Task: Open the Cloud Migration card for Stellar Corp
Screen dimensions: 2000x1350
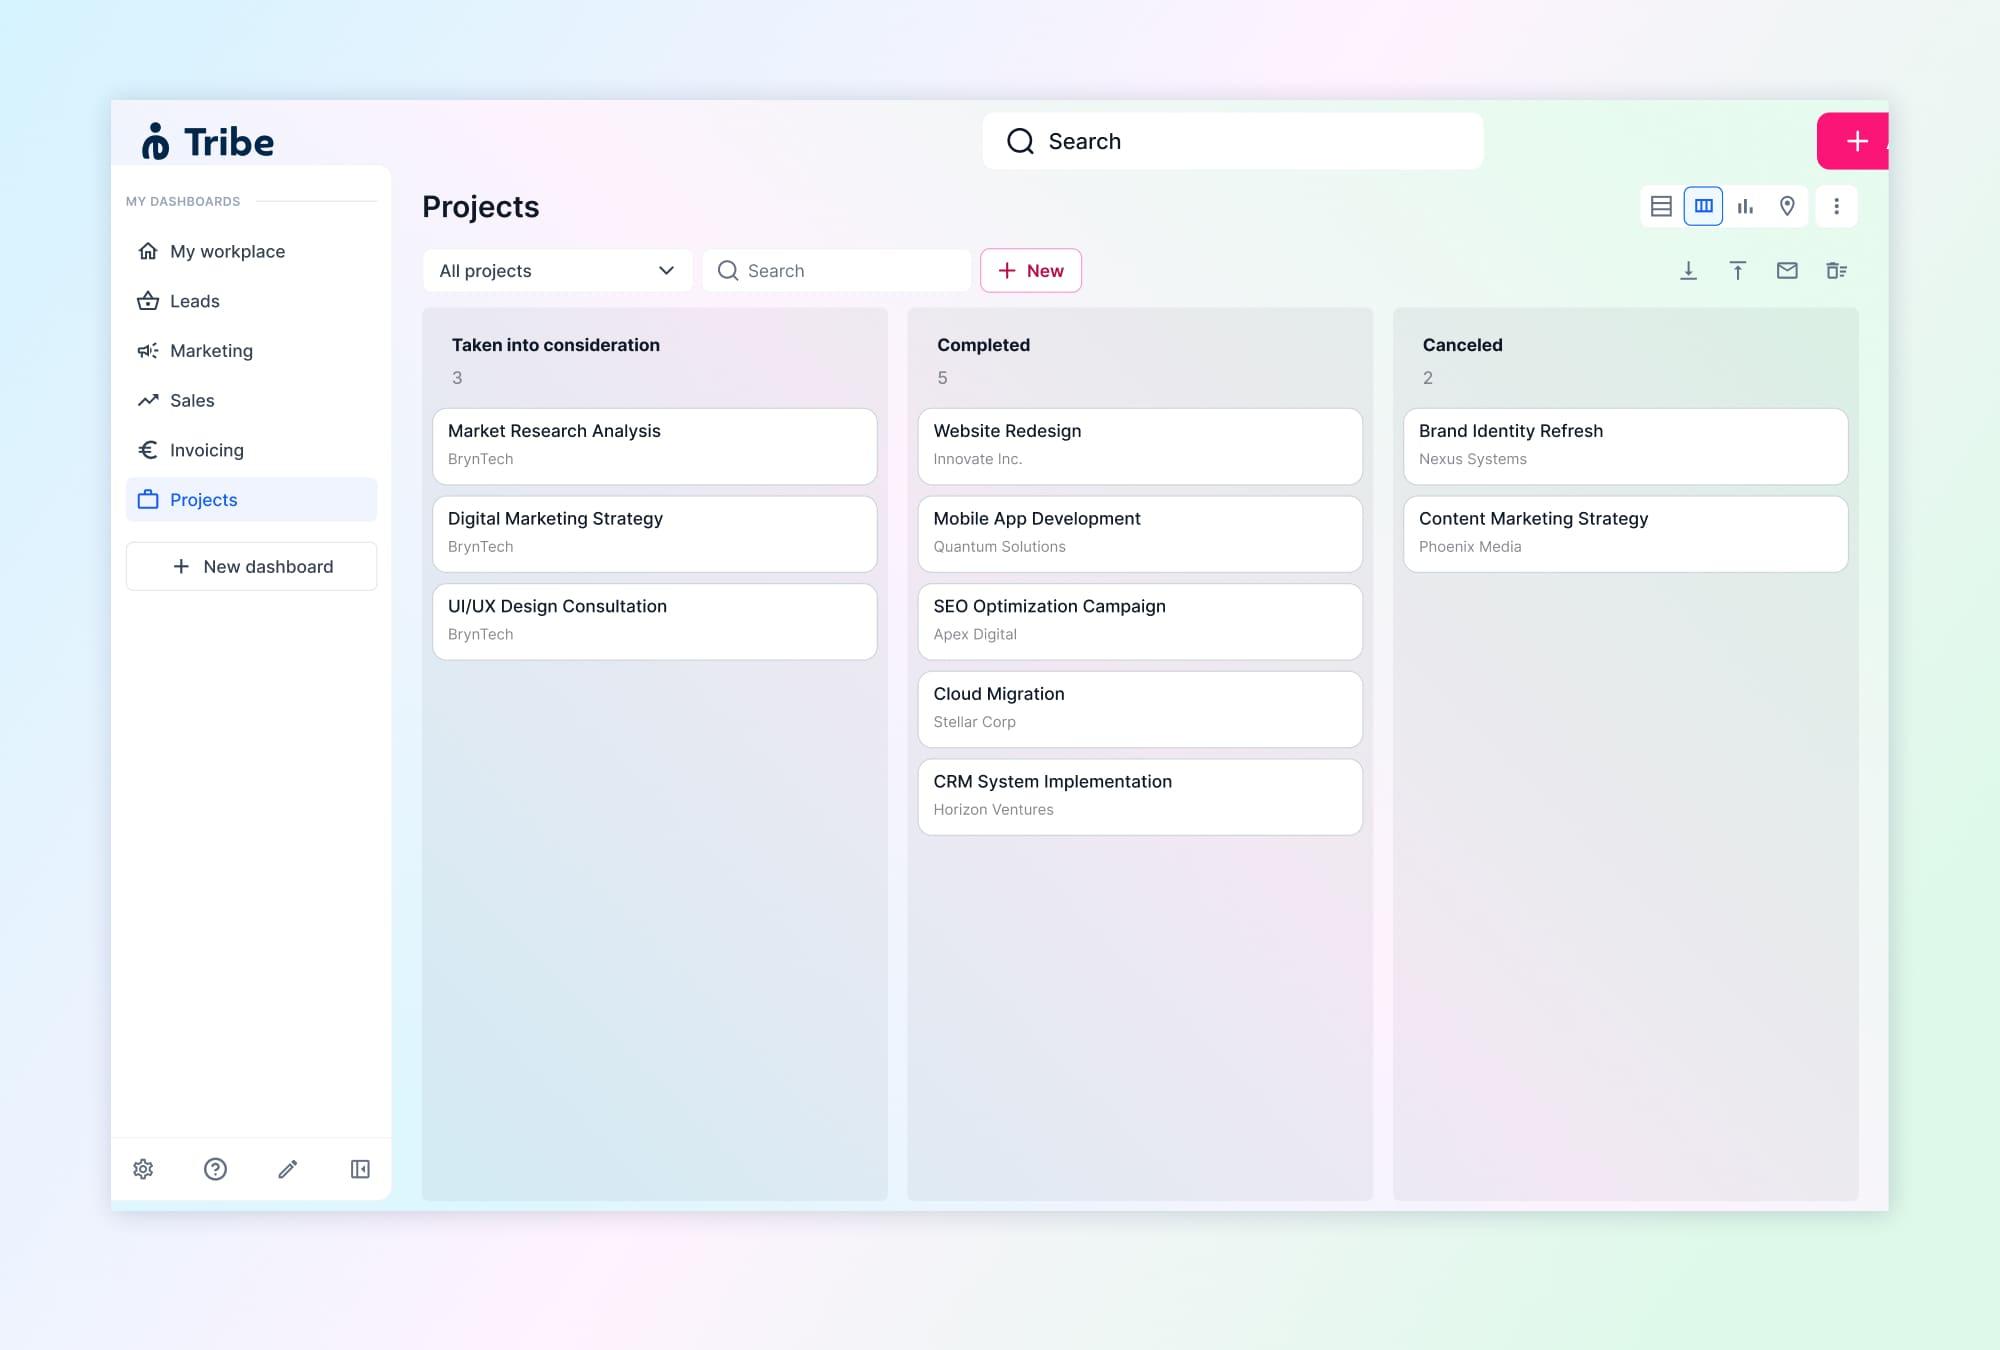Action: click(x=1139, y=708)
